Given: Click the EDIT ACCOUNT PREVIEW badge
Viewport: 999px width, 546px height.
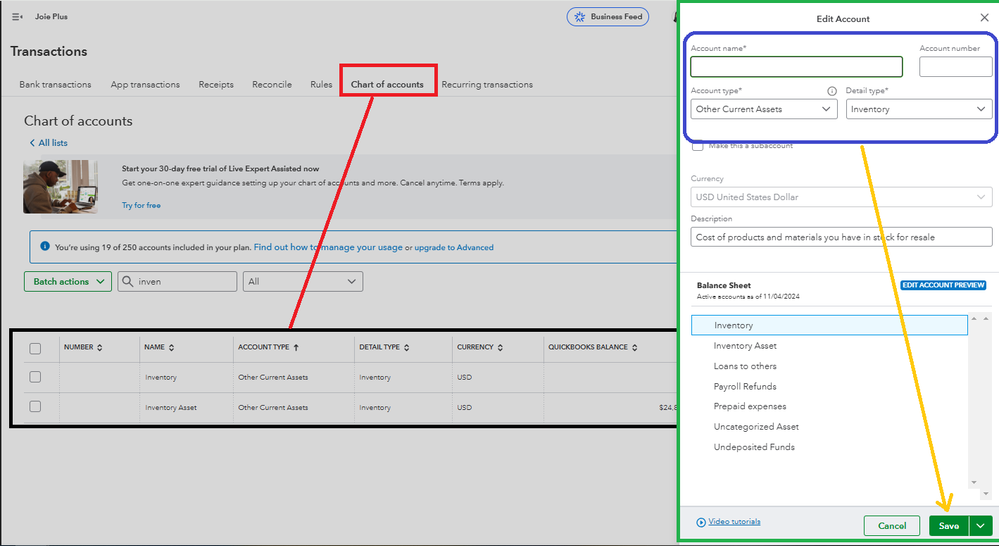Looking at the screenshot, I should point(944,285).
